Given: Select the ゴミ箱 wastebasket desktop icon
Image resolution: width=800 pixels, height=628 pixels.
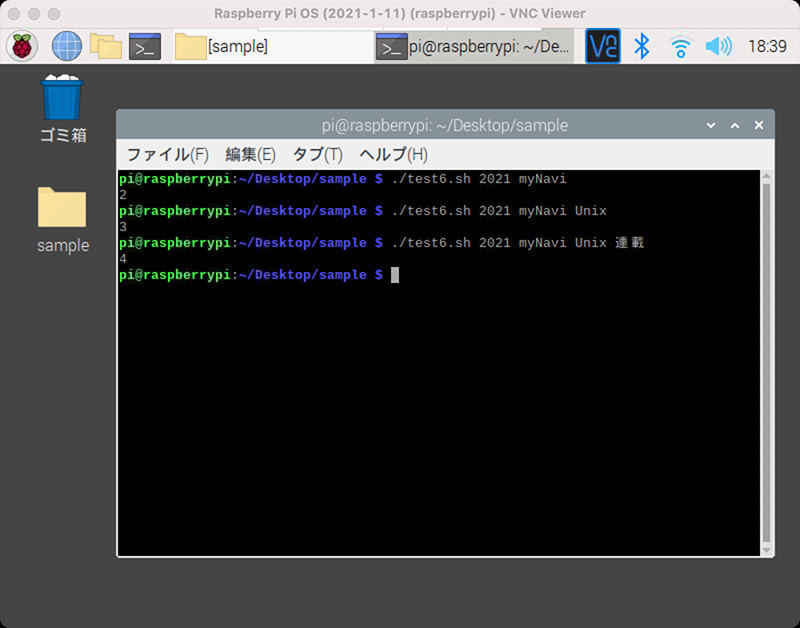Looking at the screenshot, I should 62,109.
